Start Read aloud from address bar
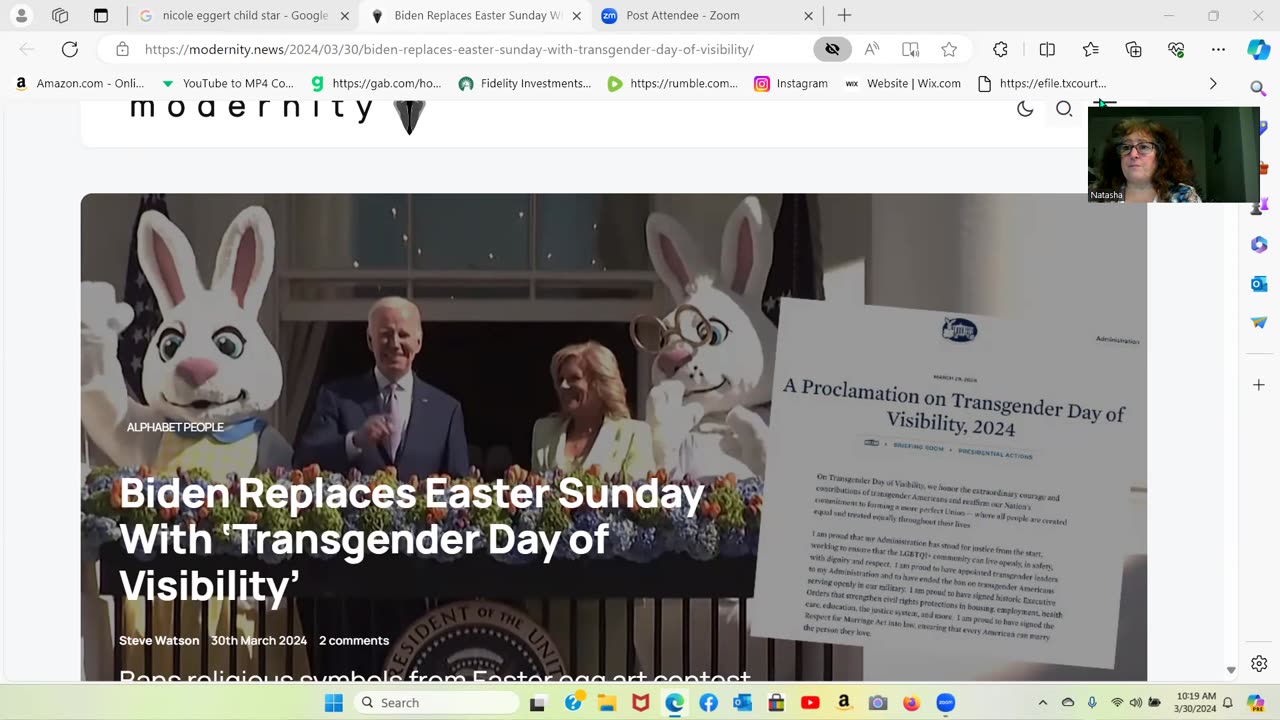This screenshot has height=720, width=1280. click(872, 49)
